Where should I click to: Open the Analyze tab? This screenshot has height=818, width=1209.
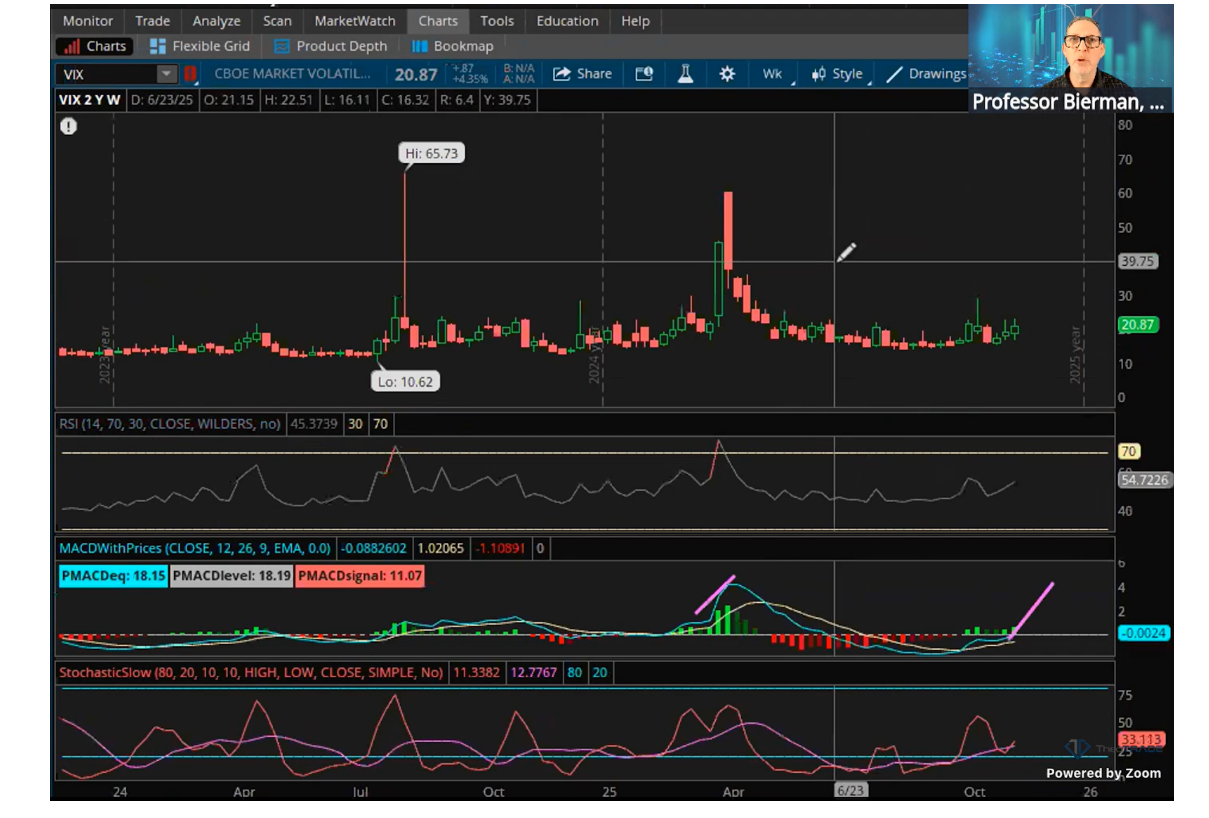tap(216, 21)
